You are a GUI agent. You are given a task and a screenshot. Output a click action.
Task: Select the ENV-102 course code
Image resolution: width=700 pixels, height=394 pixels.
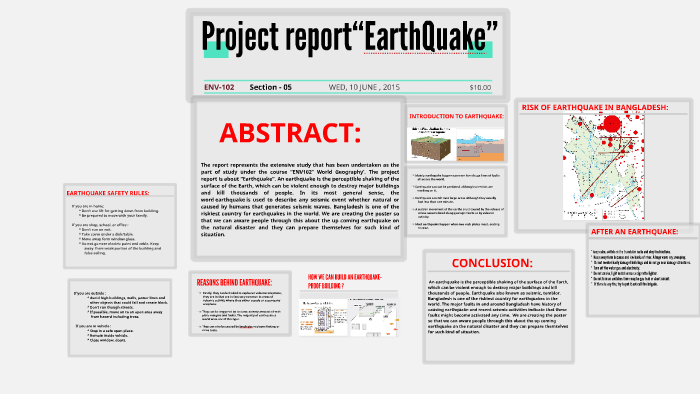pyautogui.click(x=219, y=87)
